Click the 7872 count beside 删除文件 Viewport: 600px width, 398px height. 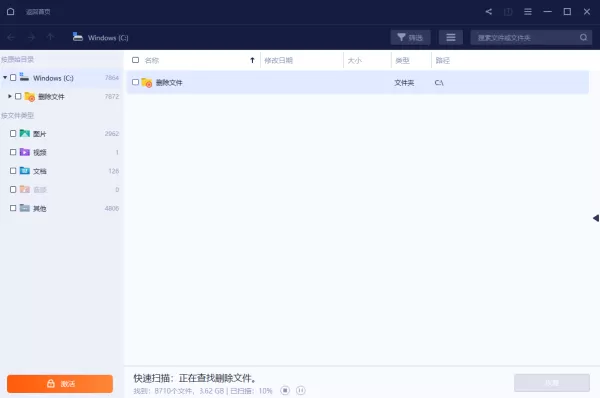click(x=112, y=96)
